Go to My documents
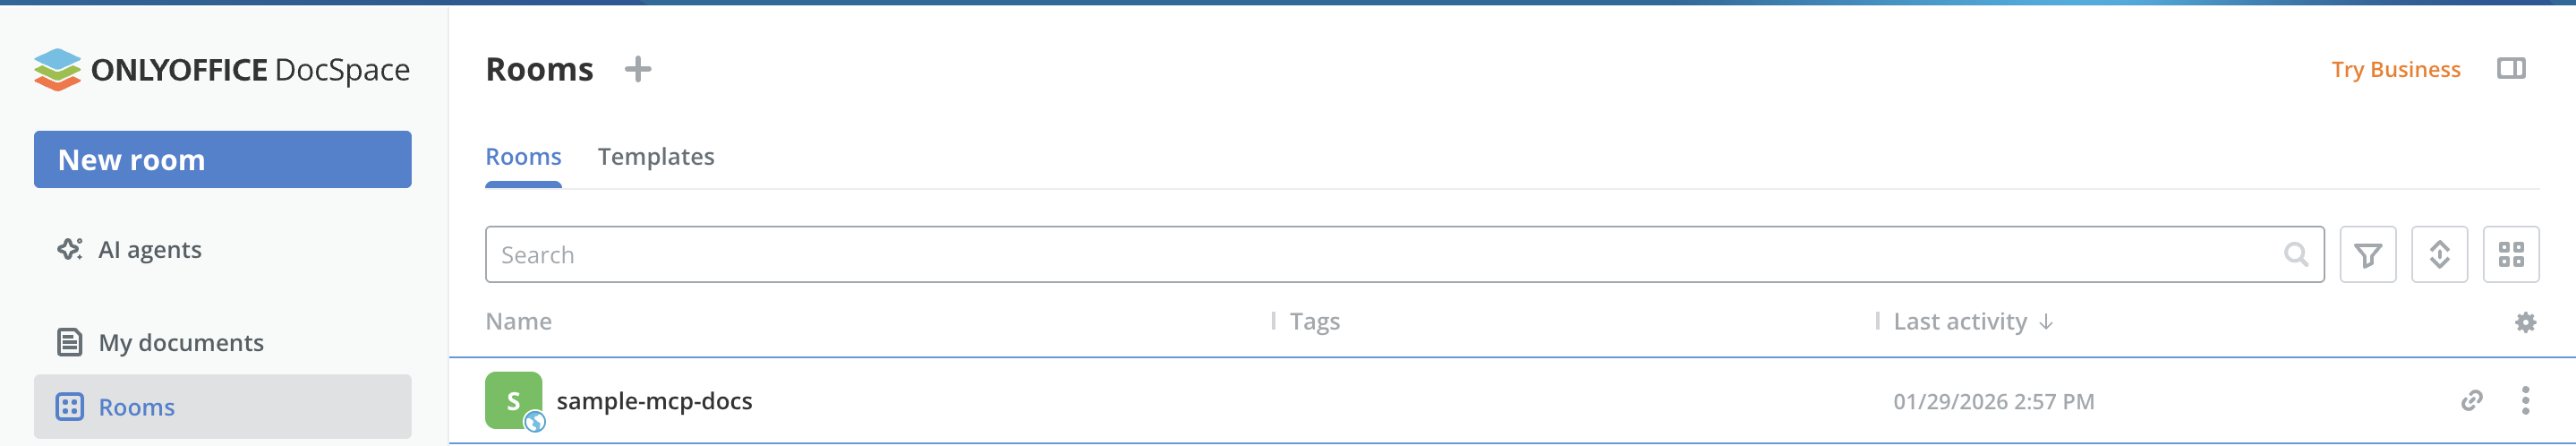The image size is (2576, 446). [x=180, y=343]
